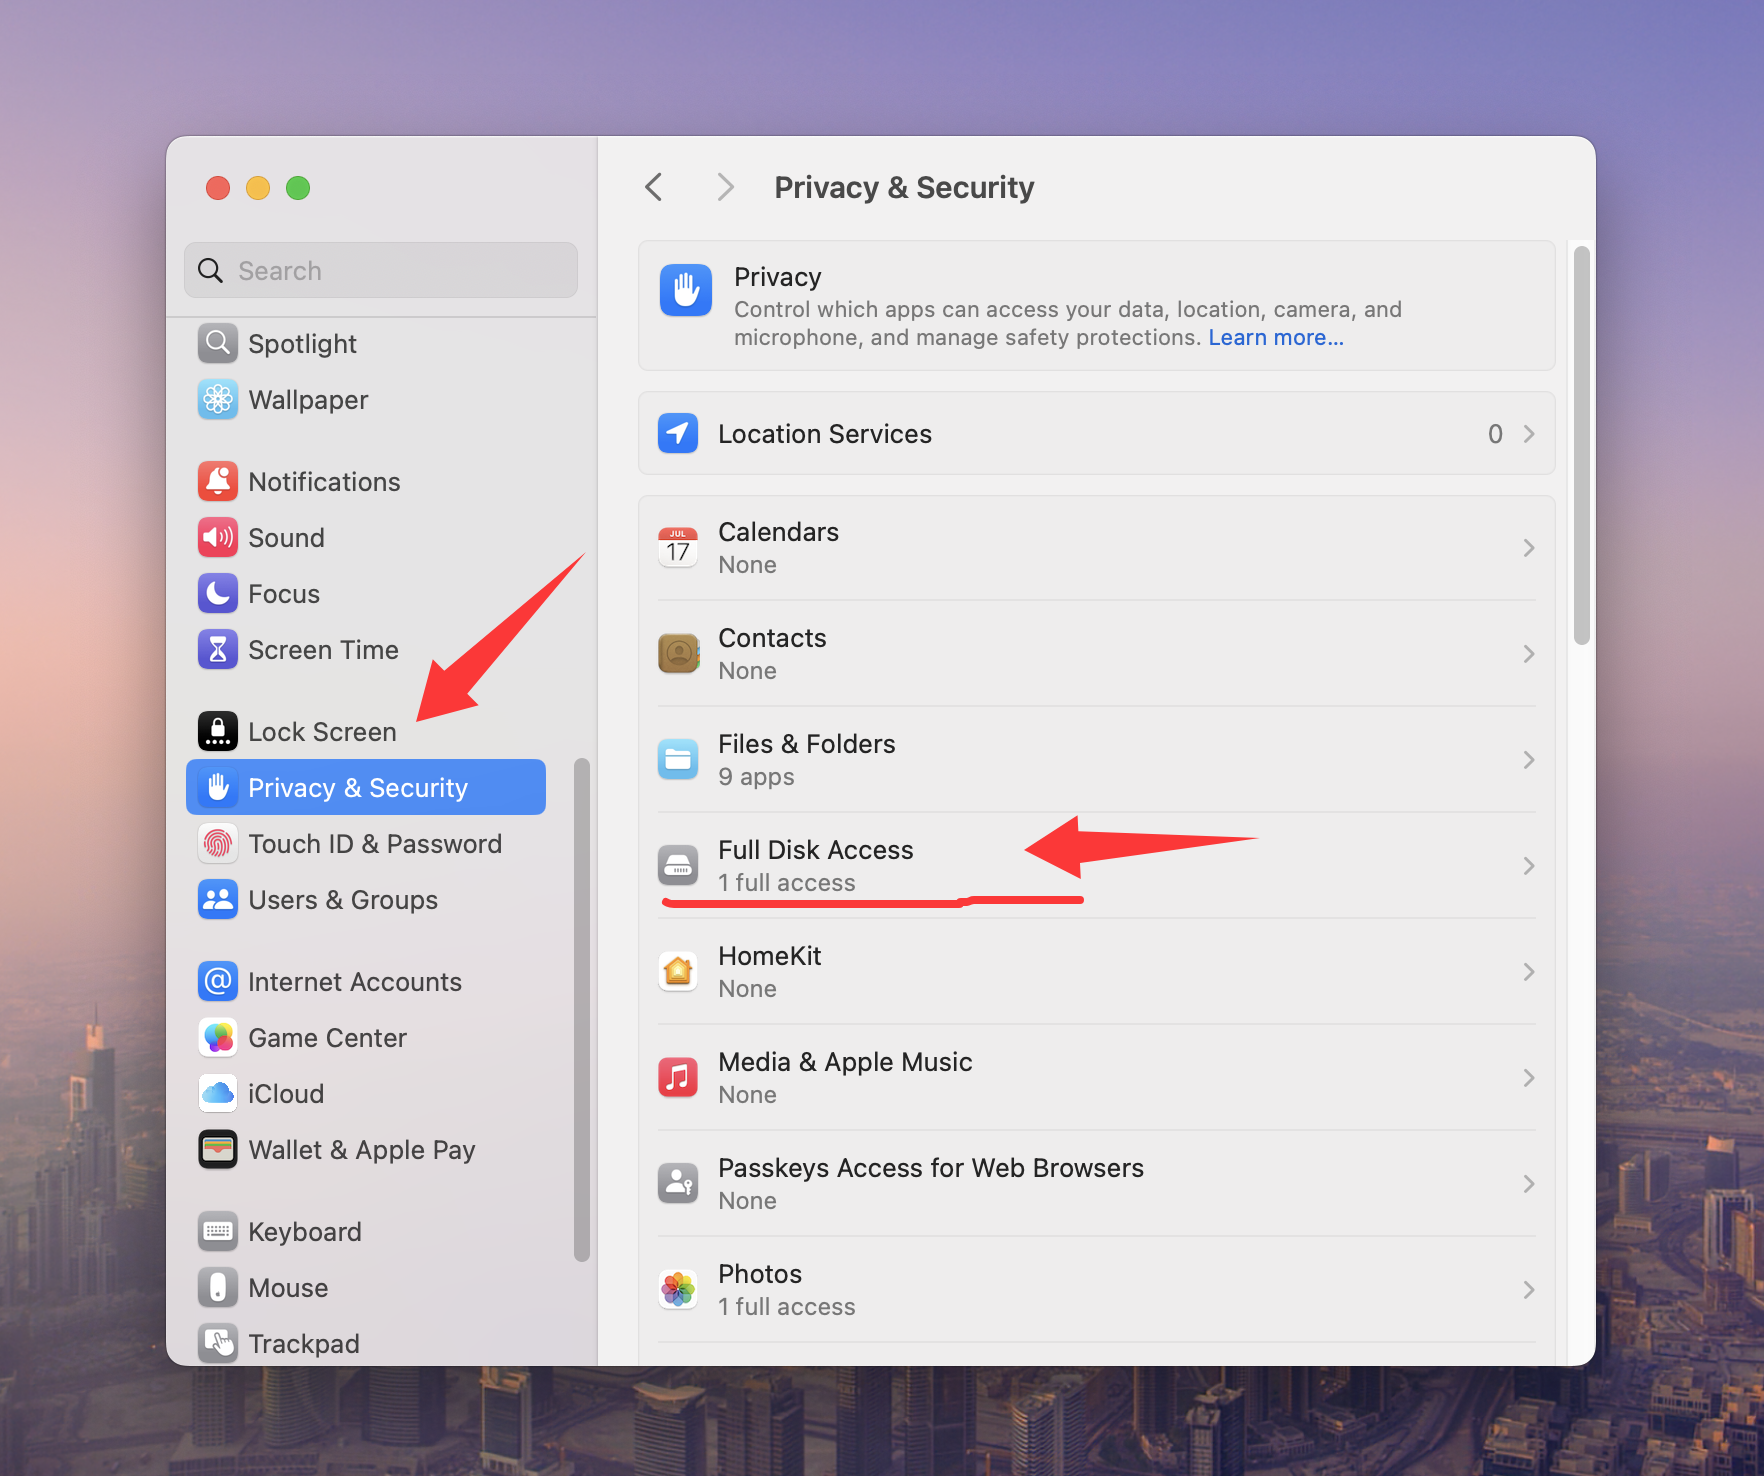Click inside the sidebar Search field
Screen dimensions: 1764x1476
(380, 270)
